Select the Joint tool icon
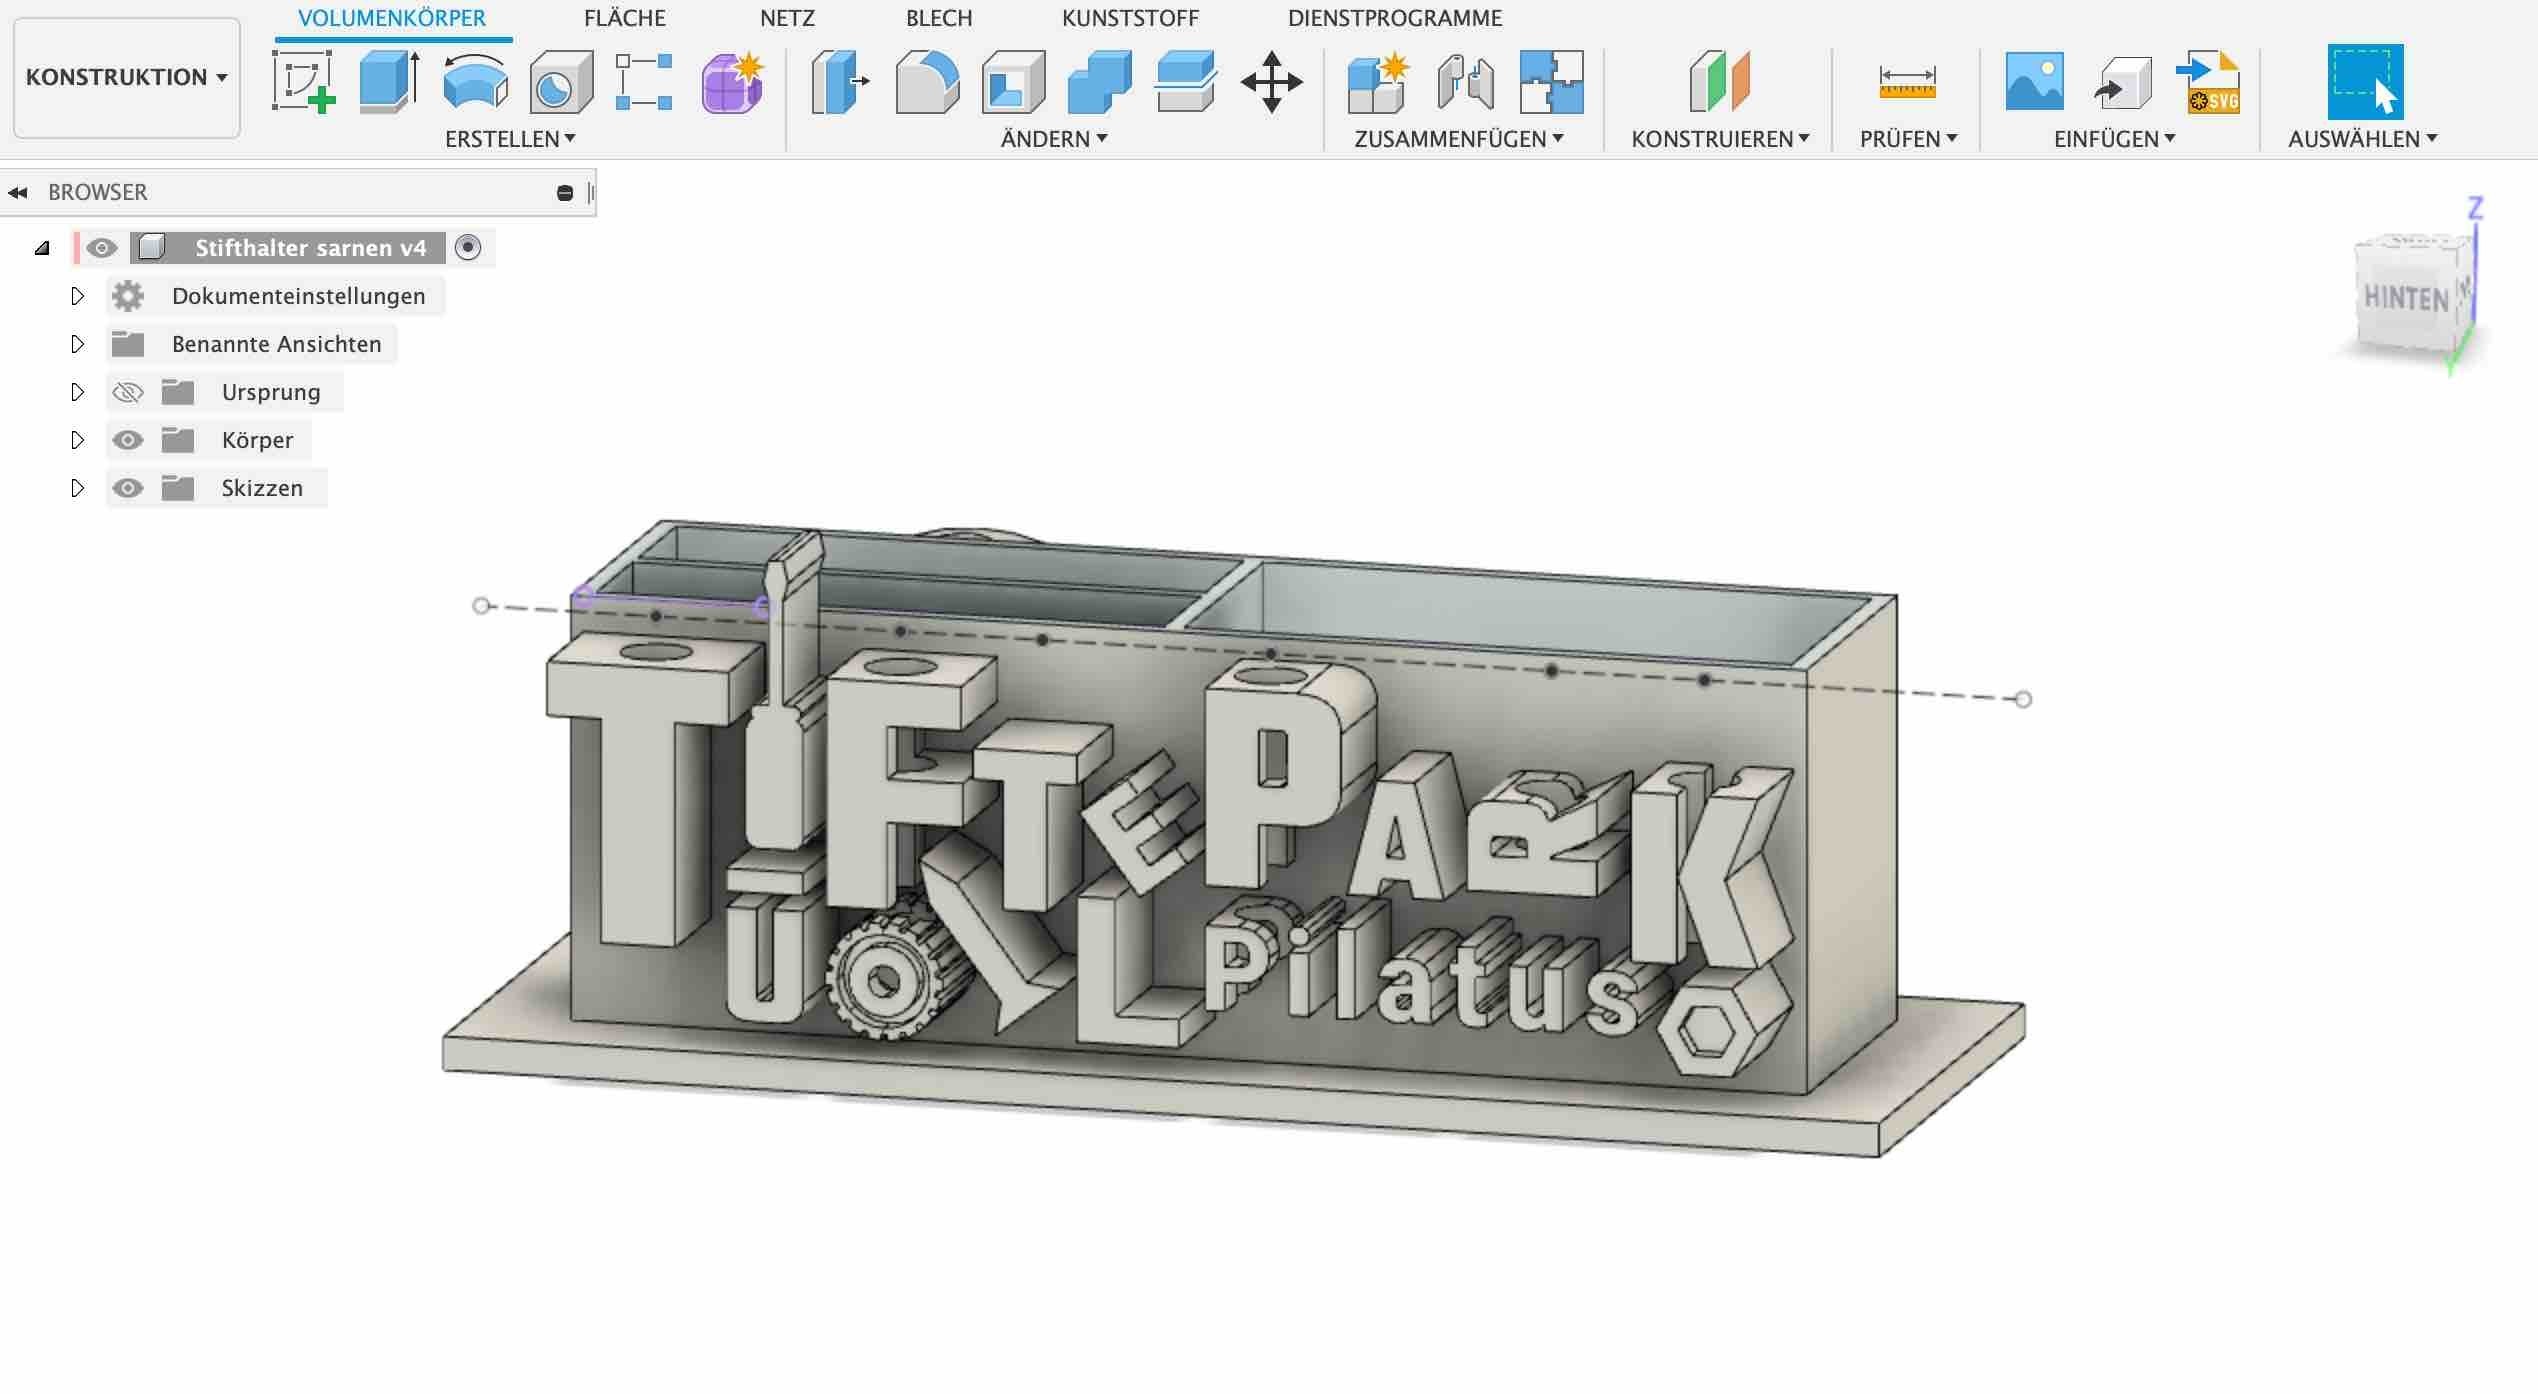Image resolution: width=2538 pixels, height=1394 pixels. click(1465, 82)
